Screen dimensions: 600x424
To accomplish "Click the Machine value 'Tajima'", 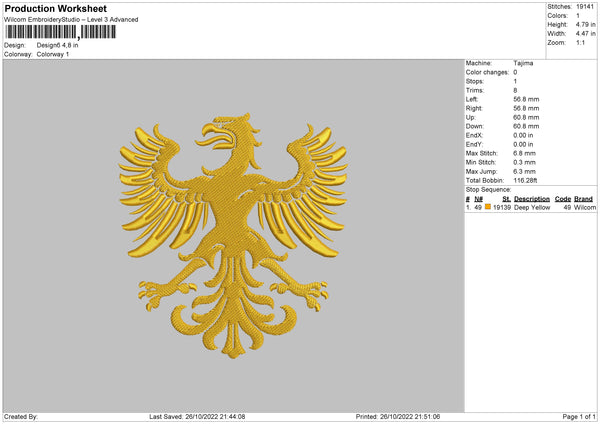I will (523, 63).
